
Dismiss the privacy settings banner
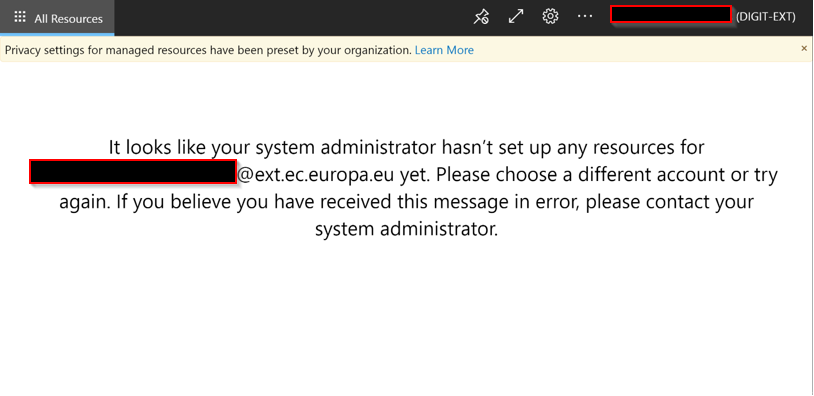tap(804, 48)
